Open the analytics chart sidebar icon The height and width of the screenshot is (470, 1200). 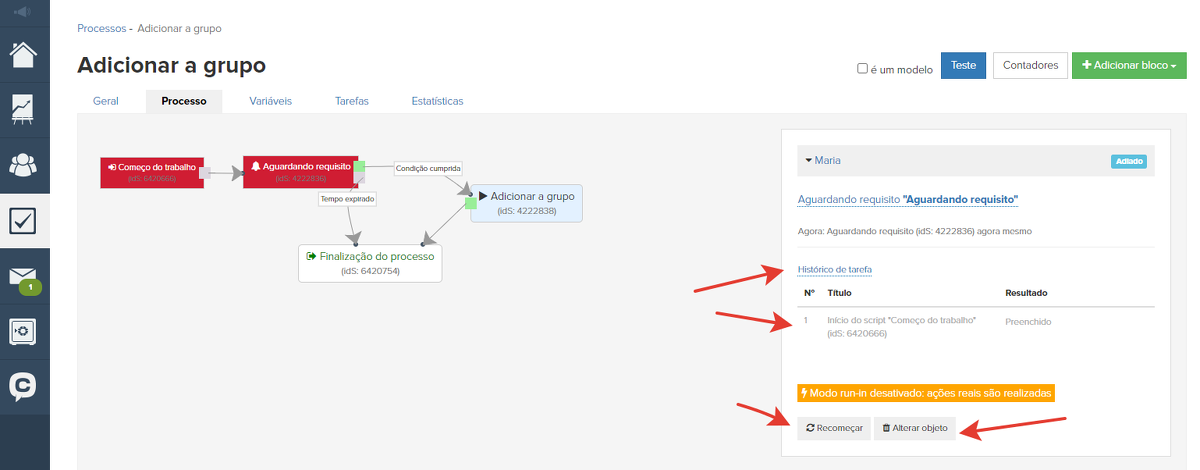pyautogui.click(x=24, y=108)
